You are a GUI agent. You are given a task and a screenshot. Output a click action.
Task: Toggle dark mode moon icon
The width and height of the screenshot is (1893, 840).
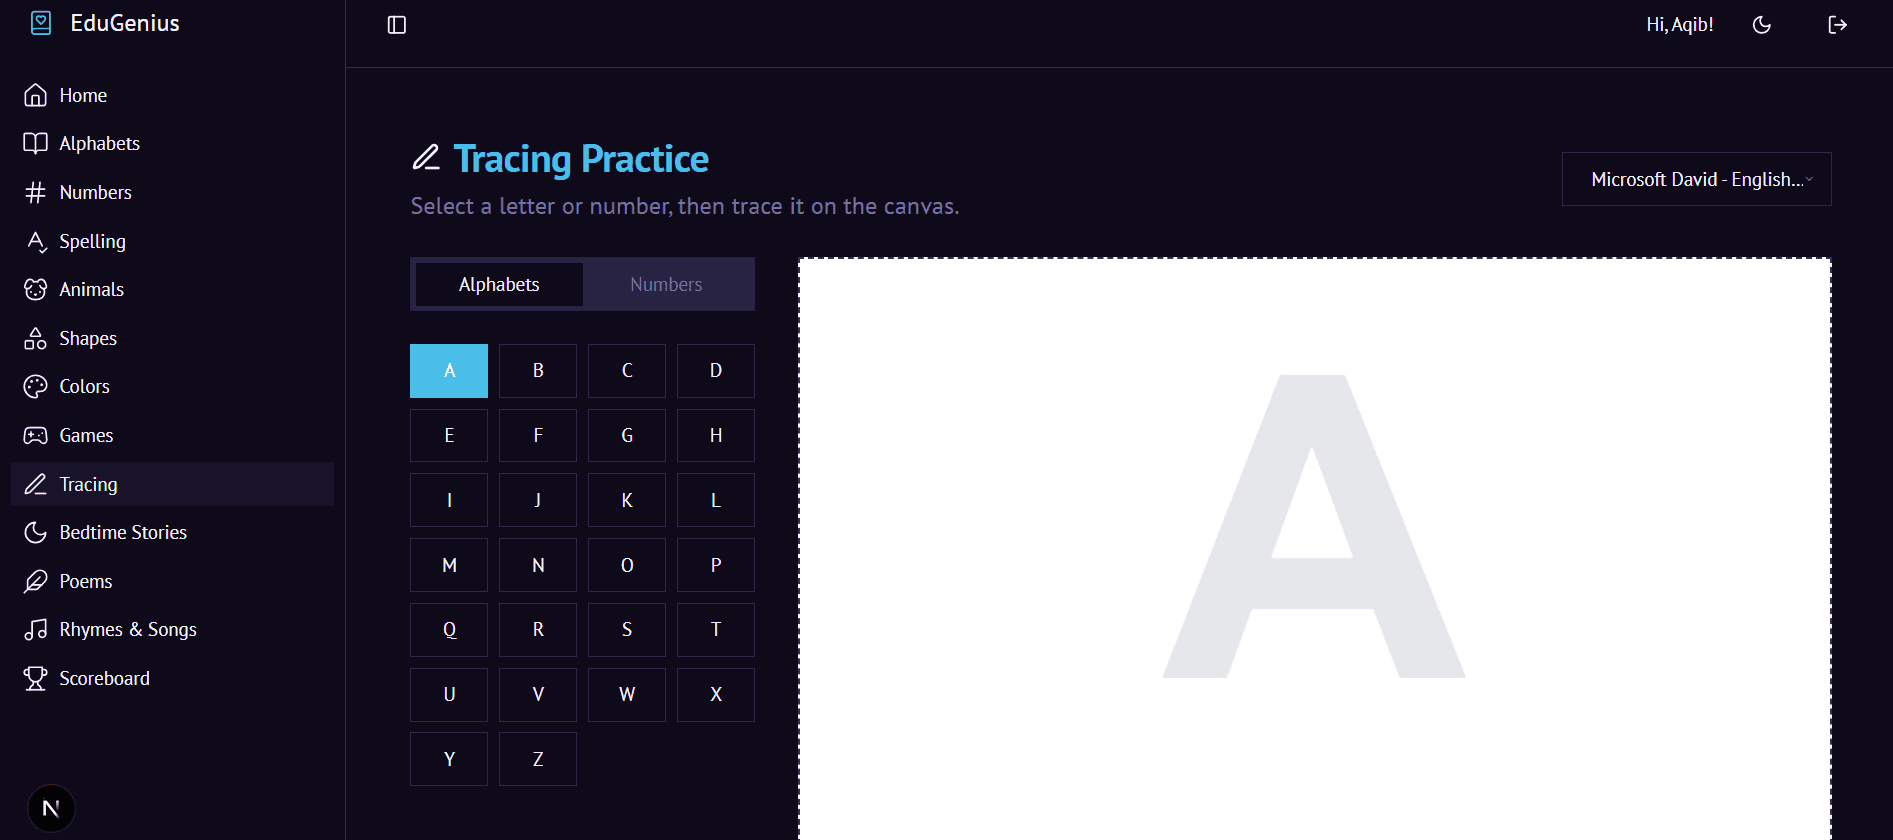(1762, 25)
